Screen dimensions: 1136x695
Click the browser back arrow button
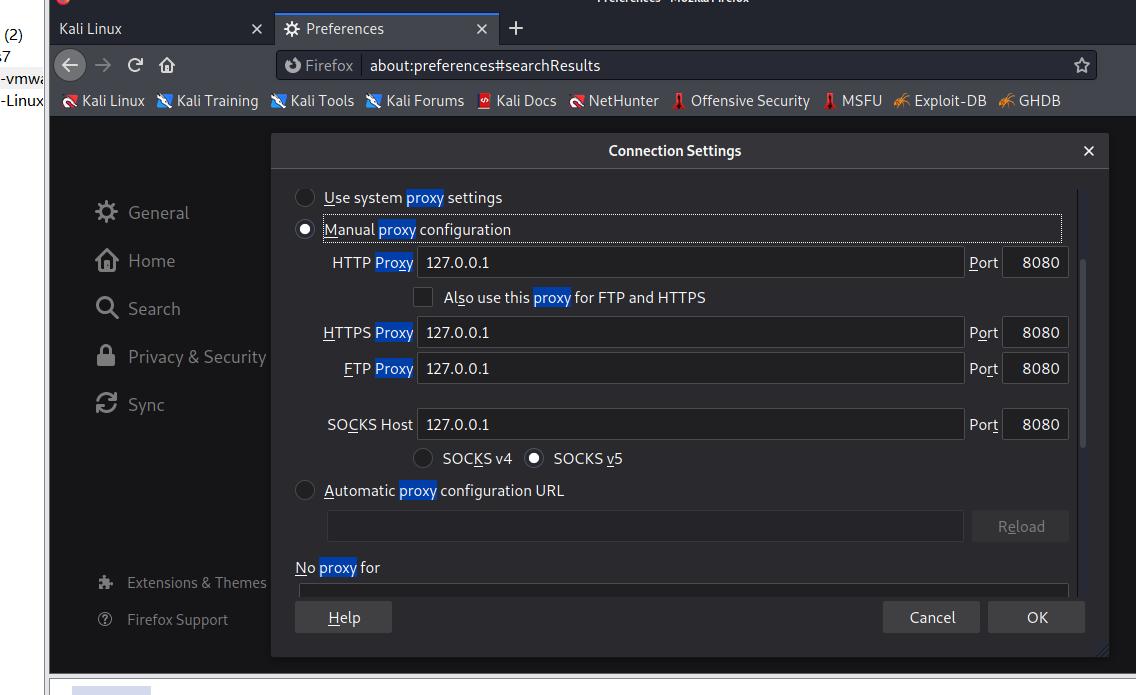69,65
